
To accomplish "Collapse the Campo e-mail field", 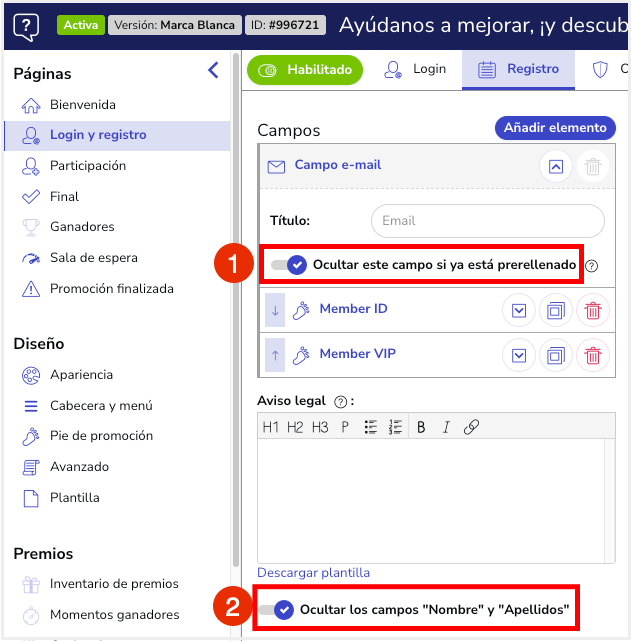I will [556, 166].
